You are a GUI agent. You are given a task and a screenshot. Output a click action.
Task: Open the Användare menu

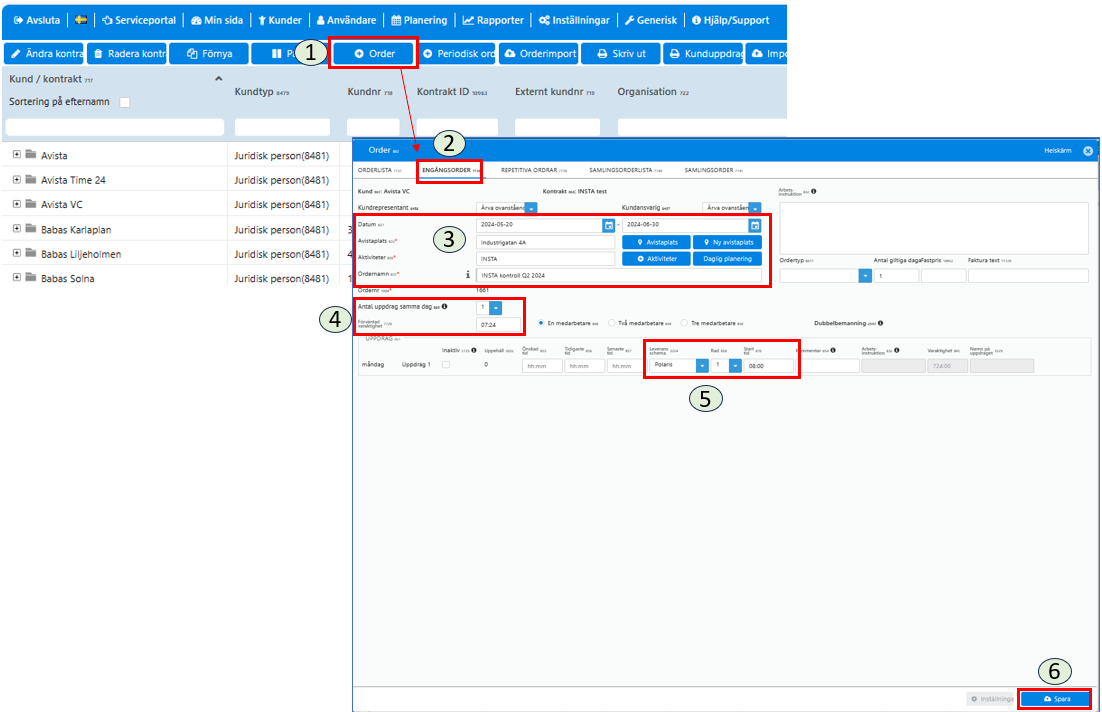click(x=346, y=20)
